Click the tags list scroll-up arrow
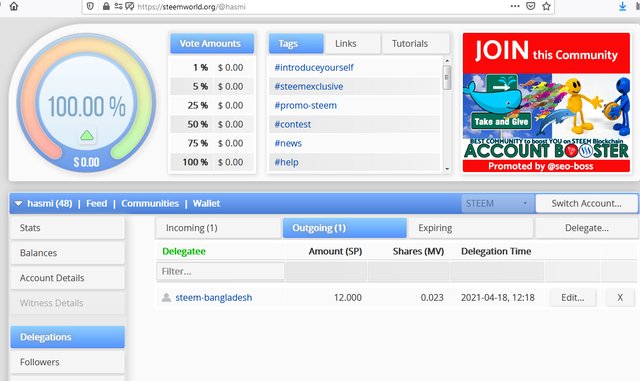640x381 pixels. pyautogui.click(x=447, y=60)
